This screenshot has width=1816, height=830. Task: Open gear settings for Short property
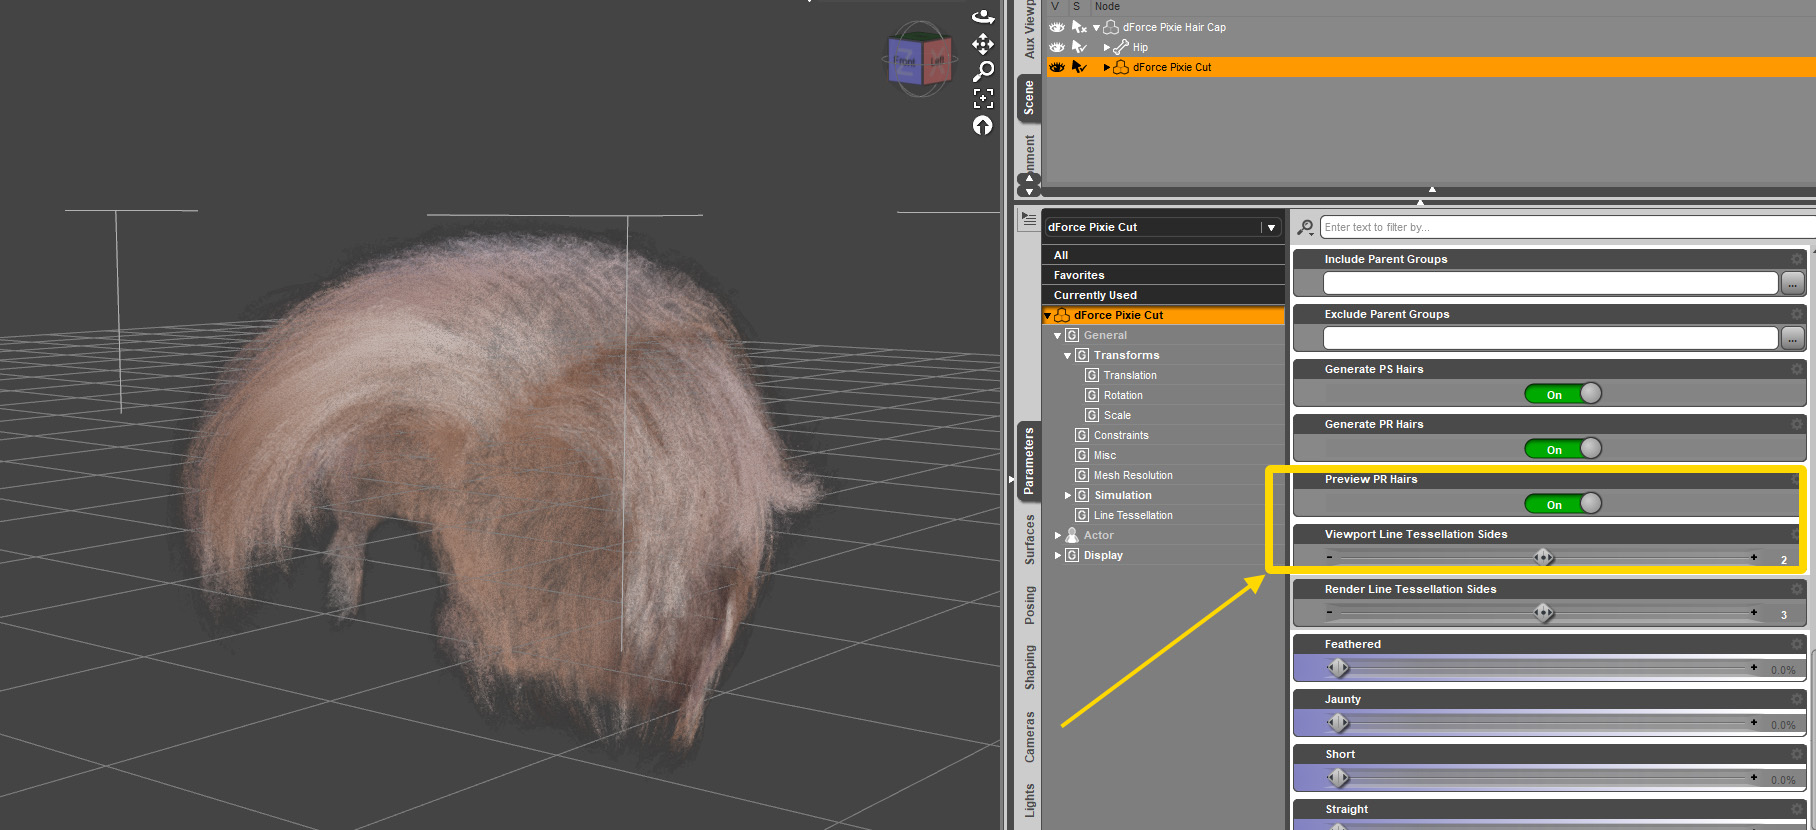[1797, 754]
